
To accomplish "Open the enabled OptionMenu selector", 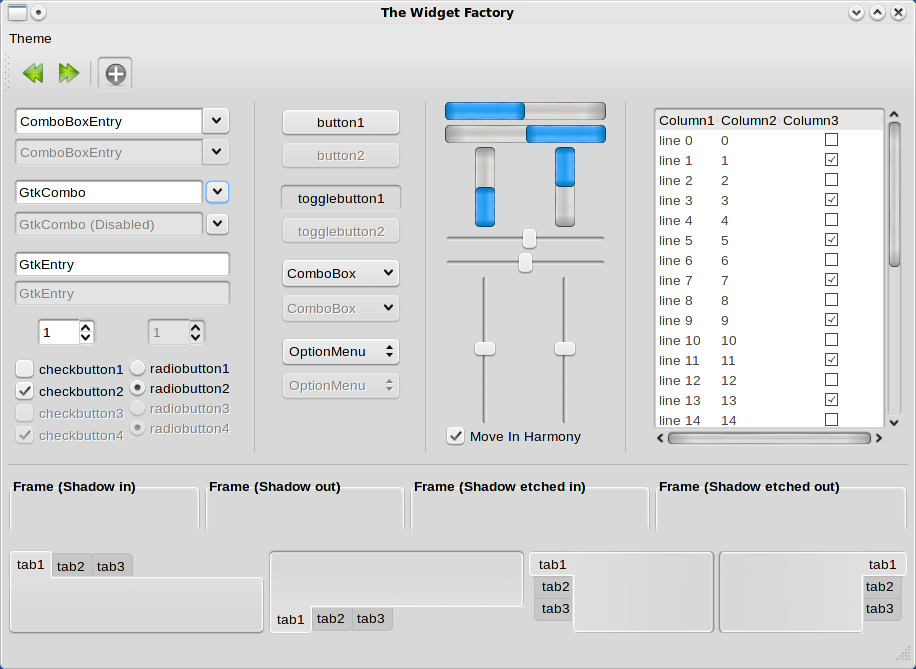I will 340,351.
